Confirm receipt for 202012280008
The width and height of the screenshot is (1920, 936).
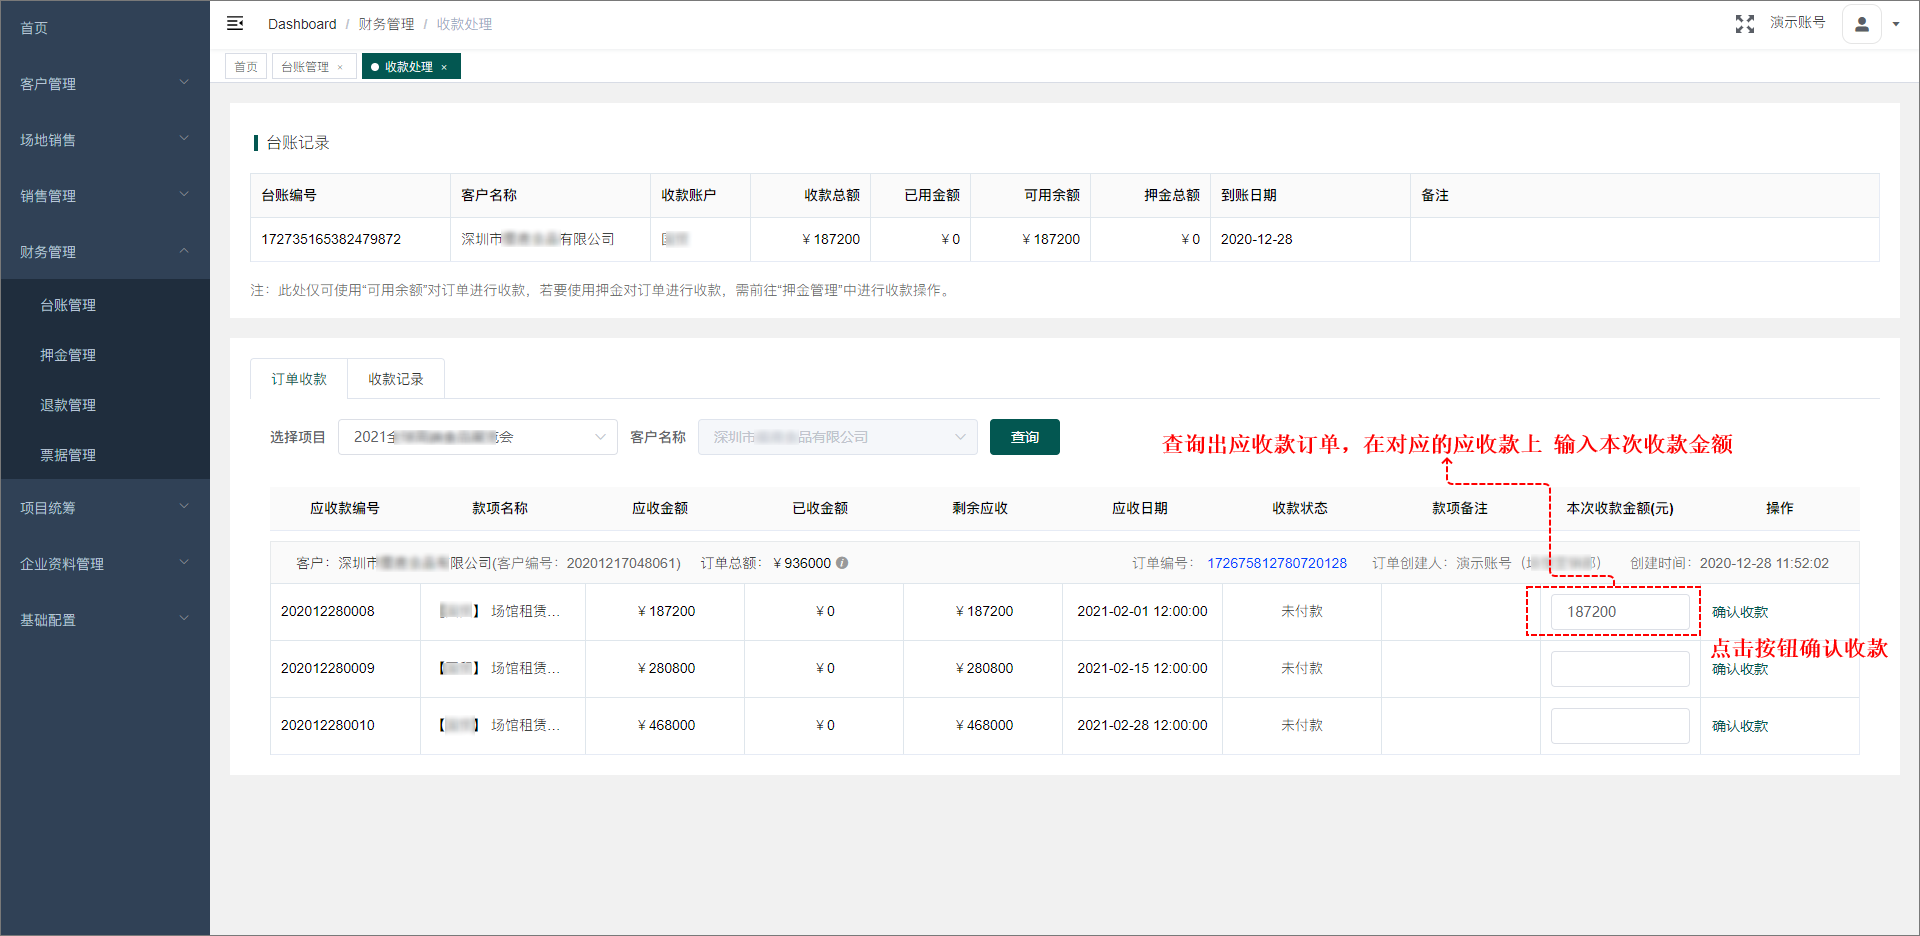[x=1740, y=612]
